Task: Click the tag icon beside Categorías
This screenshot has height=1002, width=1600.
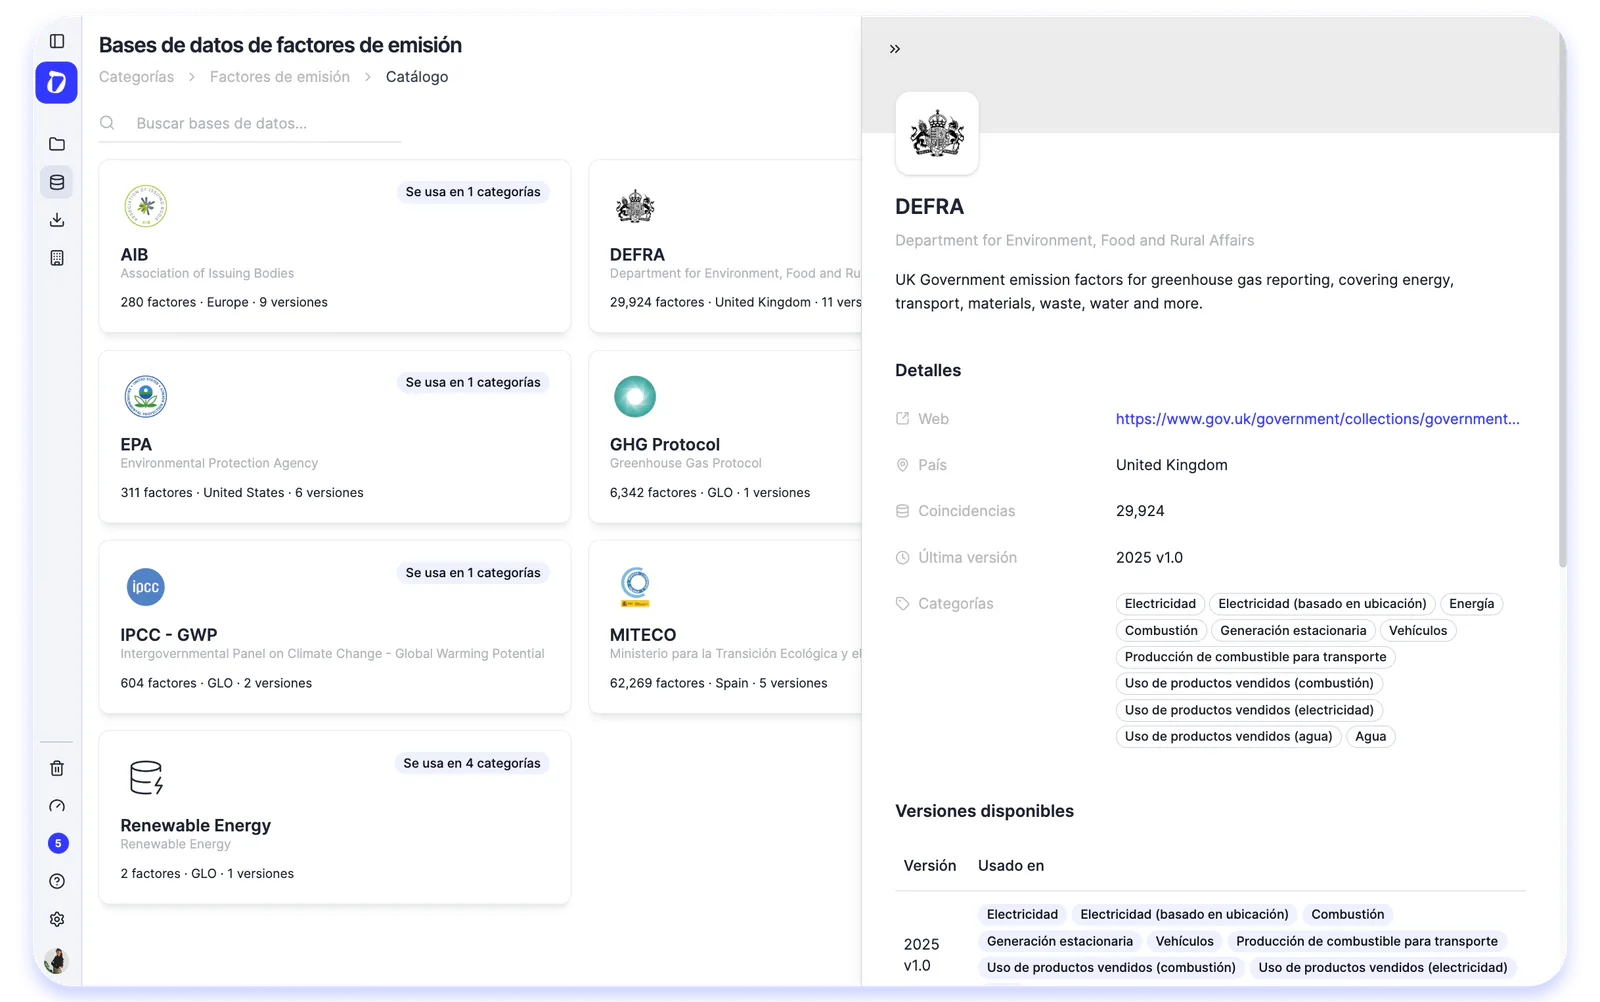Action: [902, 604]
